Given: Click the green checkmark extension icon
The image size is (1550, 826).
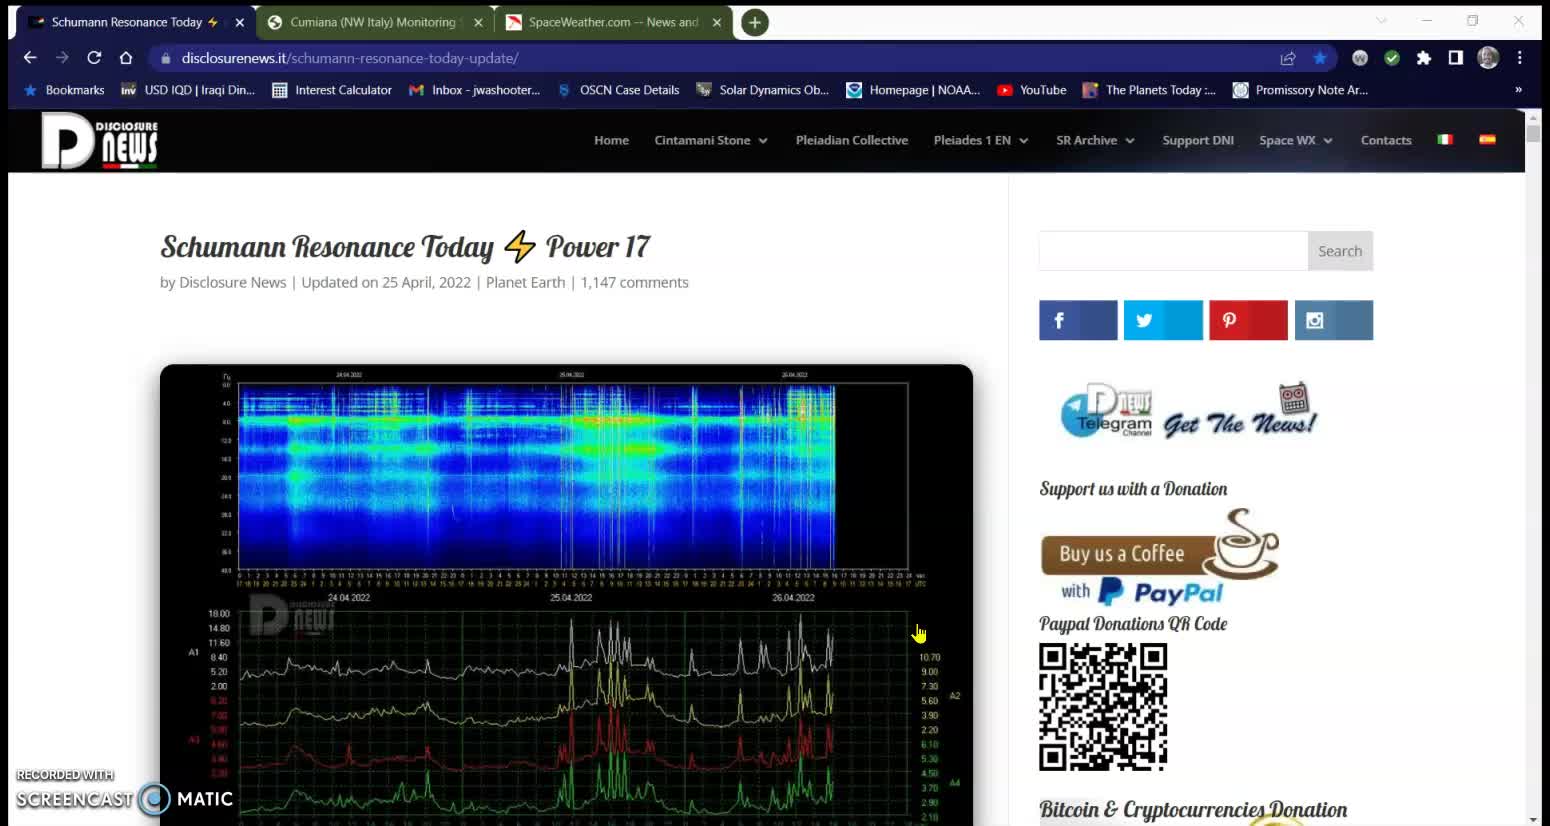Looking at the screenshot, I should 1392,58.
